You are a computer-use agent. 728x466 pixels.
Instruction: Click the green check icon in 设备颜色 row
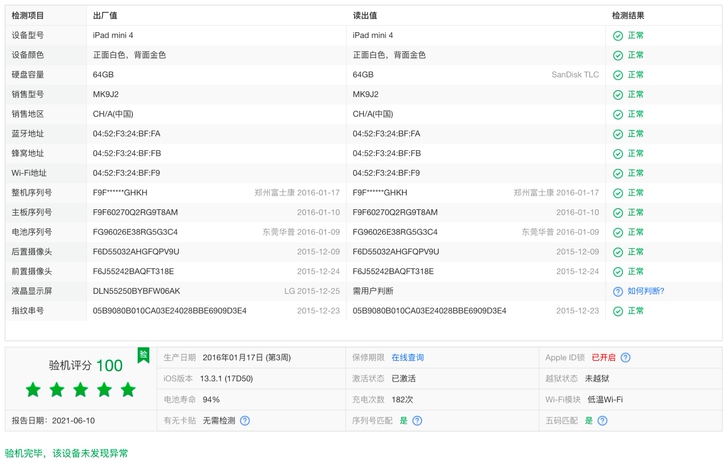click(x=618, y=56)
